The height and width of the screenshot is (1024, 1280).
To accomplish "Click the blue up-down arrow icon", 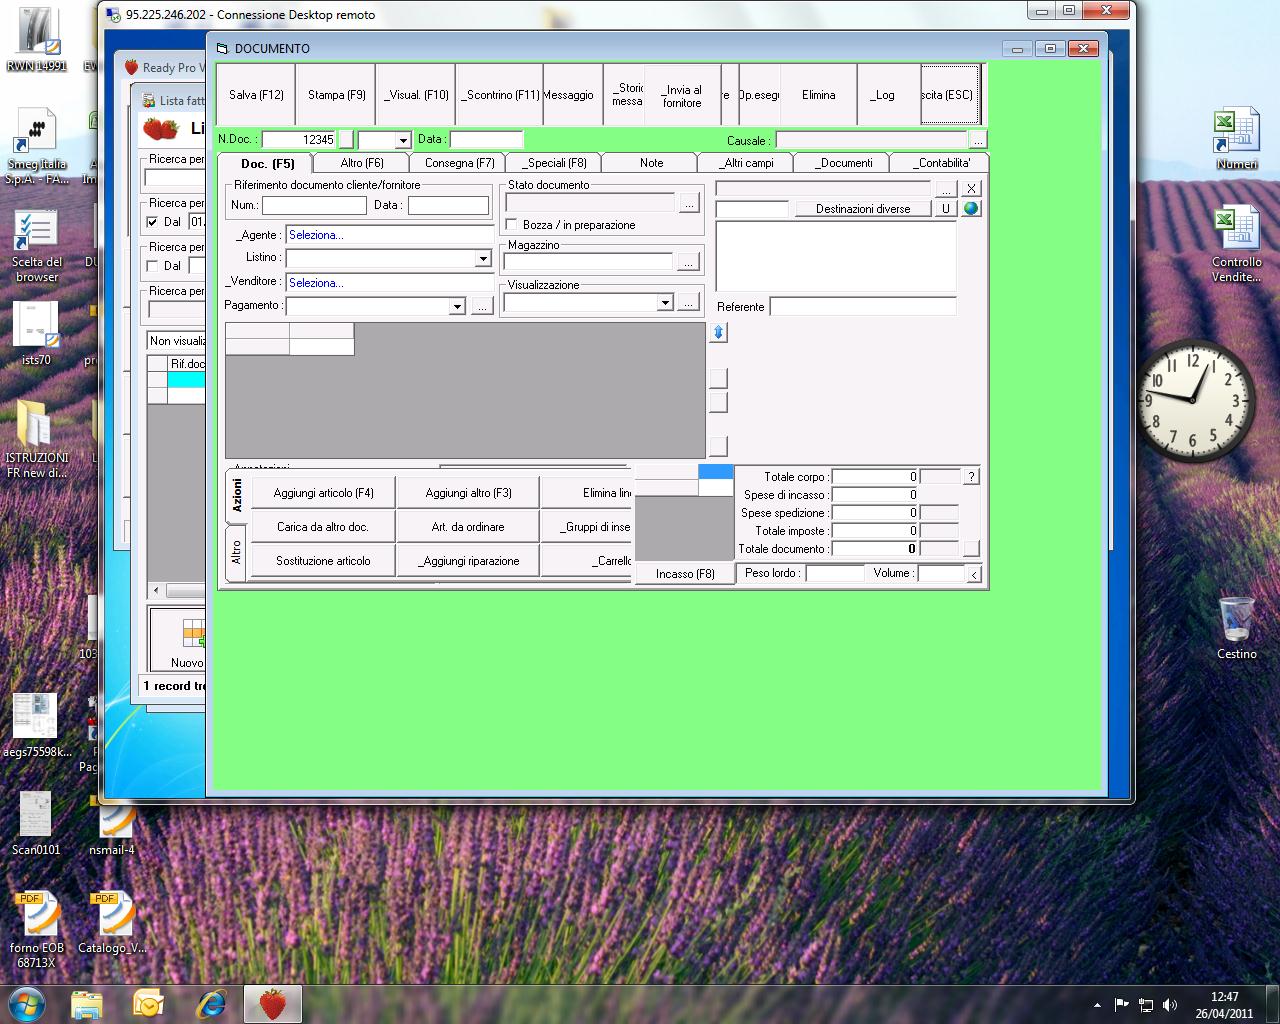I will 718,332.
